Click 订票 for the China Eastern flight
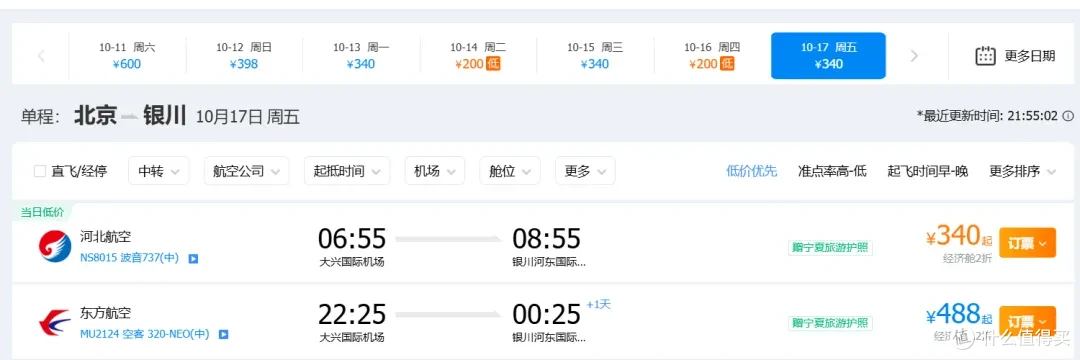Screen dimensions: 1080x360 pos(1027,321)
